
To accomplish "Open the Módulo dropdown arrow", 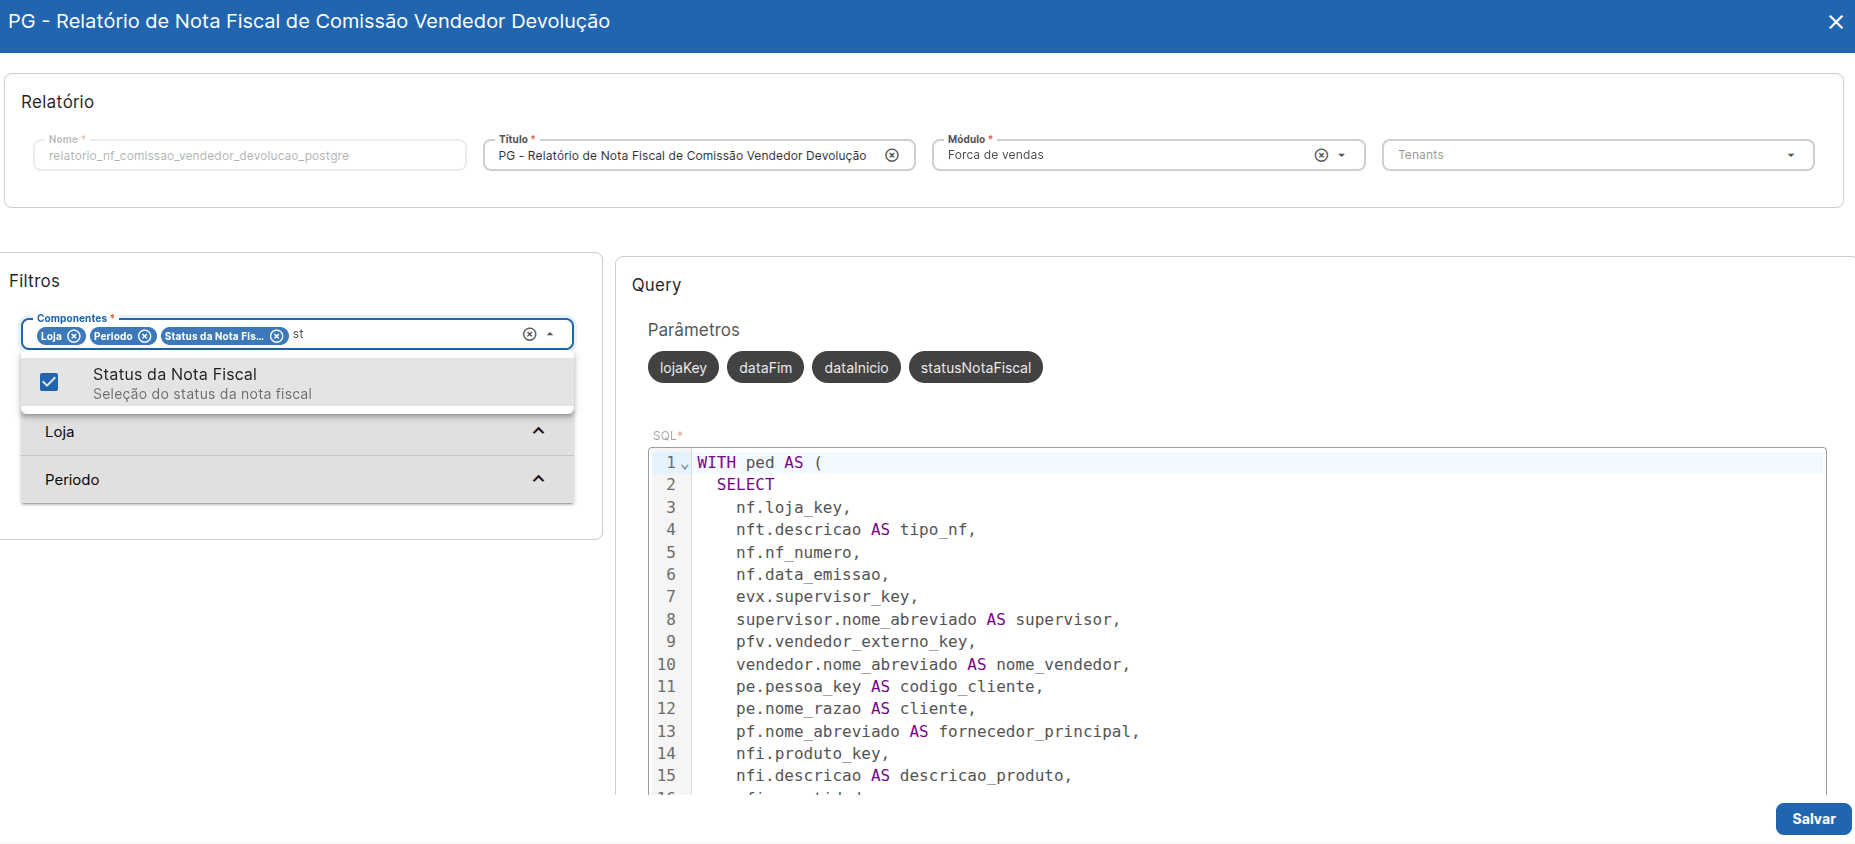I will click(x=1342, y=155).
